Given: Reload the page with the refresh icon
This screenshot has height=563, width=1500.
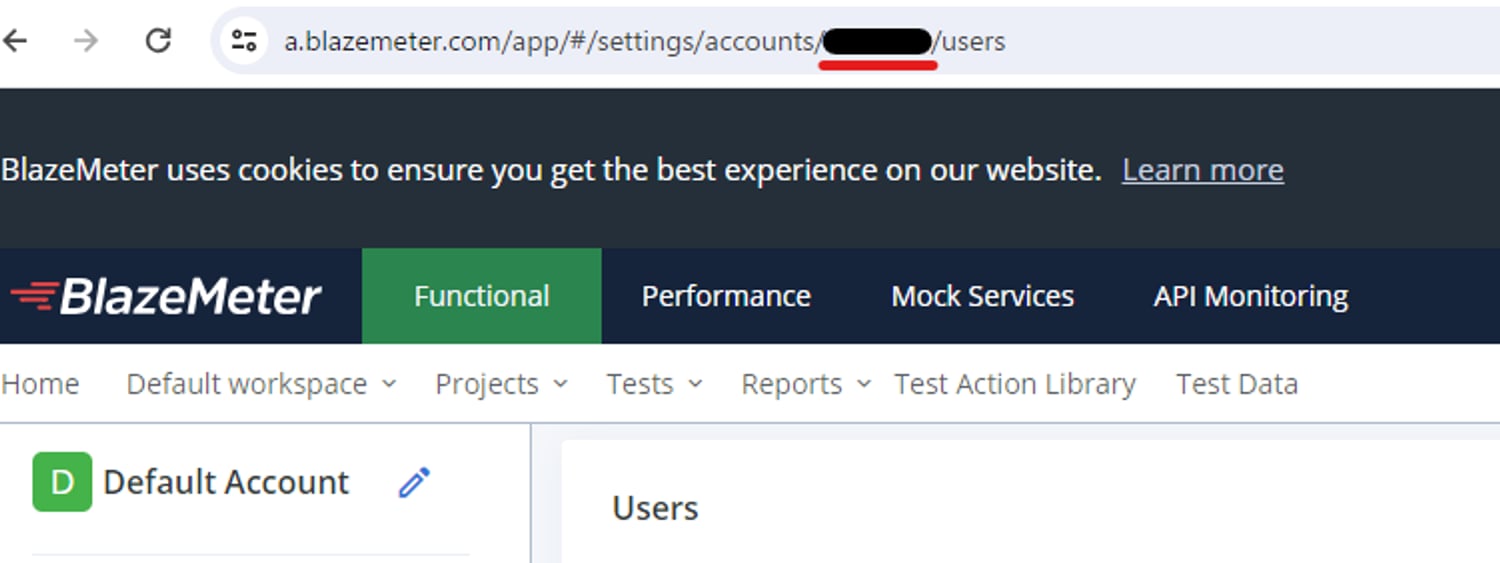Looking at the screenshot, I should point(158,41).
